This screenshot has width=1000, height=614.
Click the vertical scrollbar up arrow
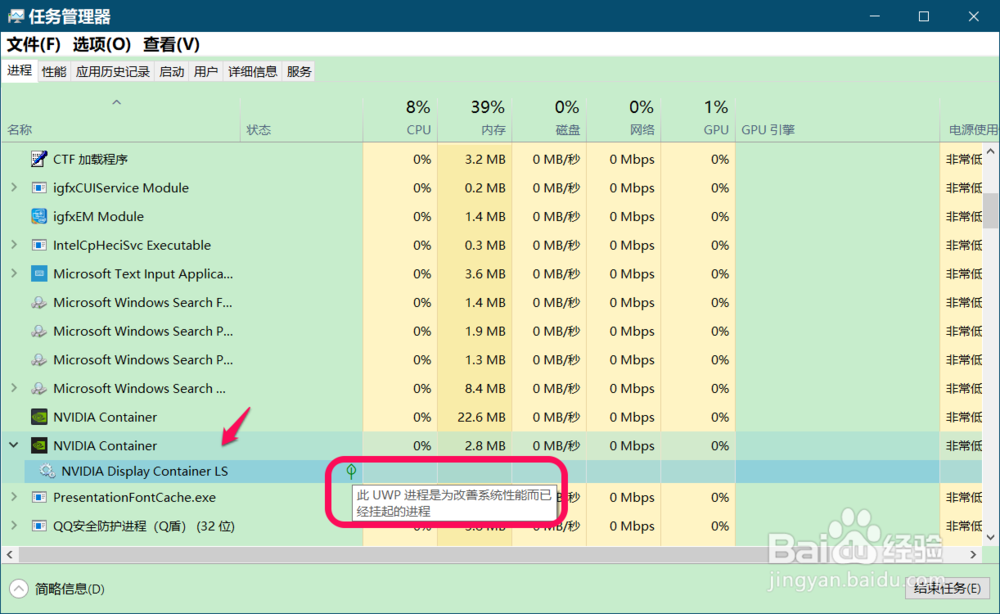990,152
